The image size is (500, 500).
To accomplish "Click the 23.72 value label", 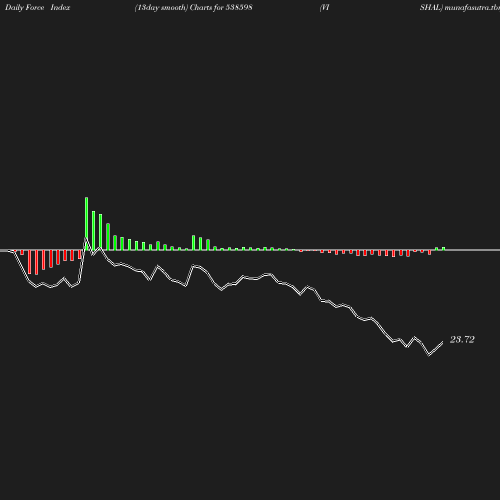I will (462, 340).
